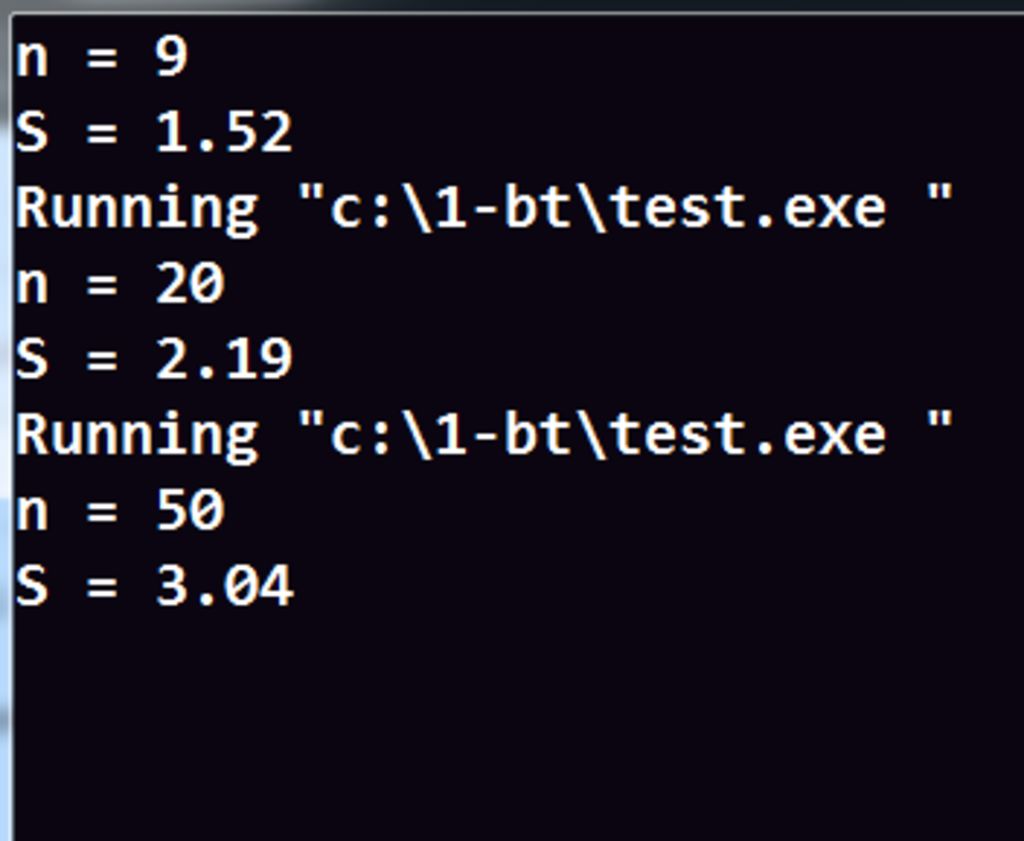Image resolution: width=1024 pixels, height=841 pixels.
Task: Place the cursor on the number 20
Action: tap(190, 284)
